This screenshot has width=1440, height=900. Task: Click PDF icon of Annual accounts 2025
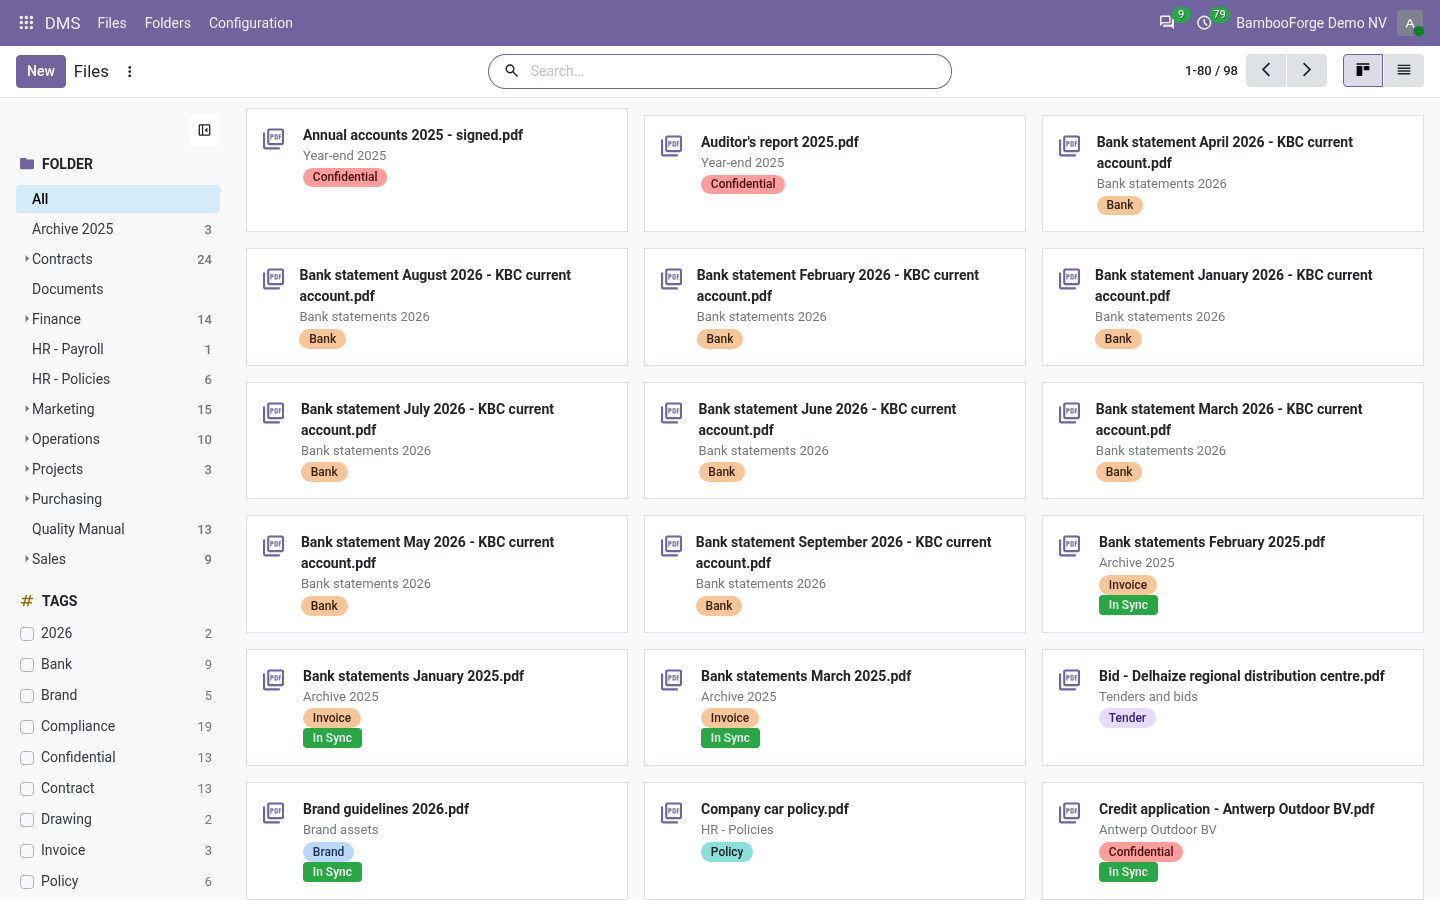(x=273, y=139)
